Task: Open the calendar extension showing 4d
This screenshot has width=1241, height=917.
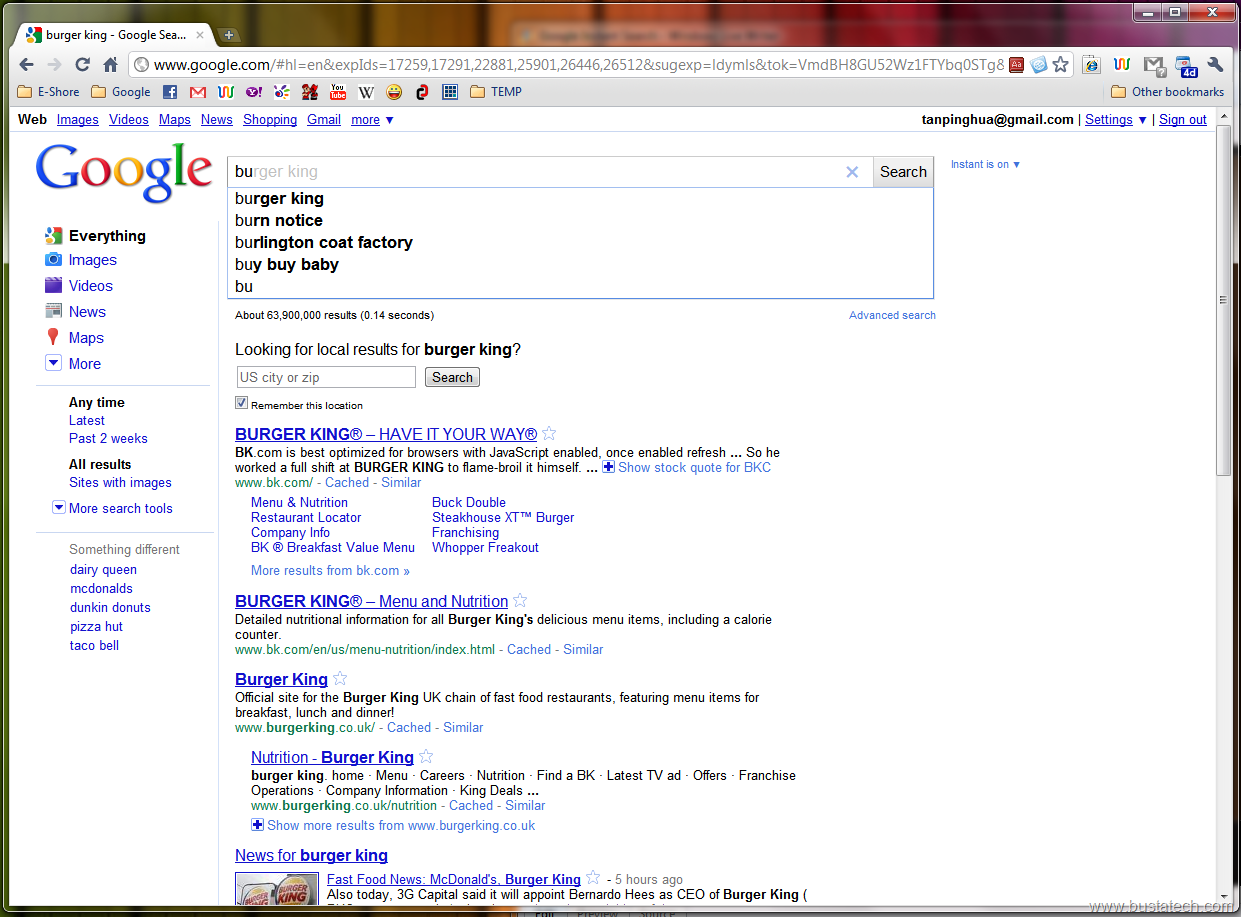Action: point(1186,65)
